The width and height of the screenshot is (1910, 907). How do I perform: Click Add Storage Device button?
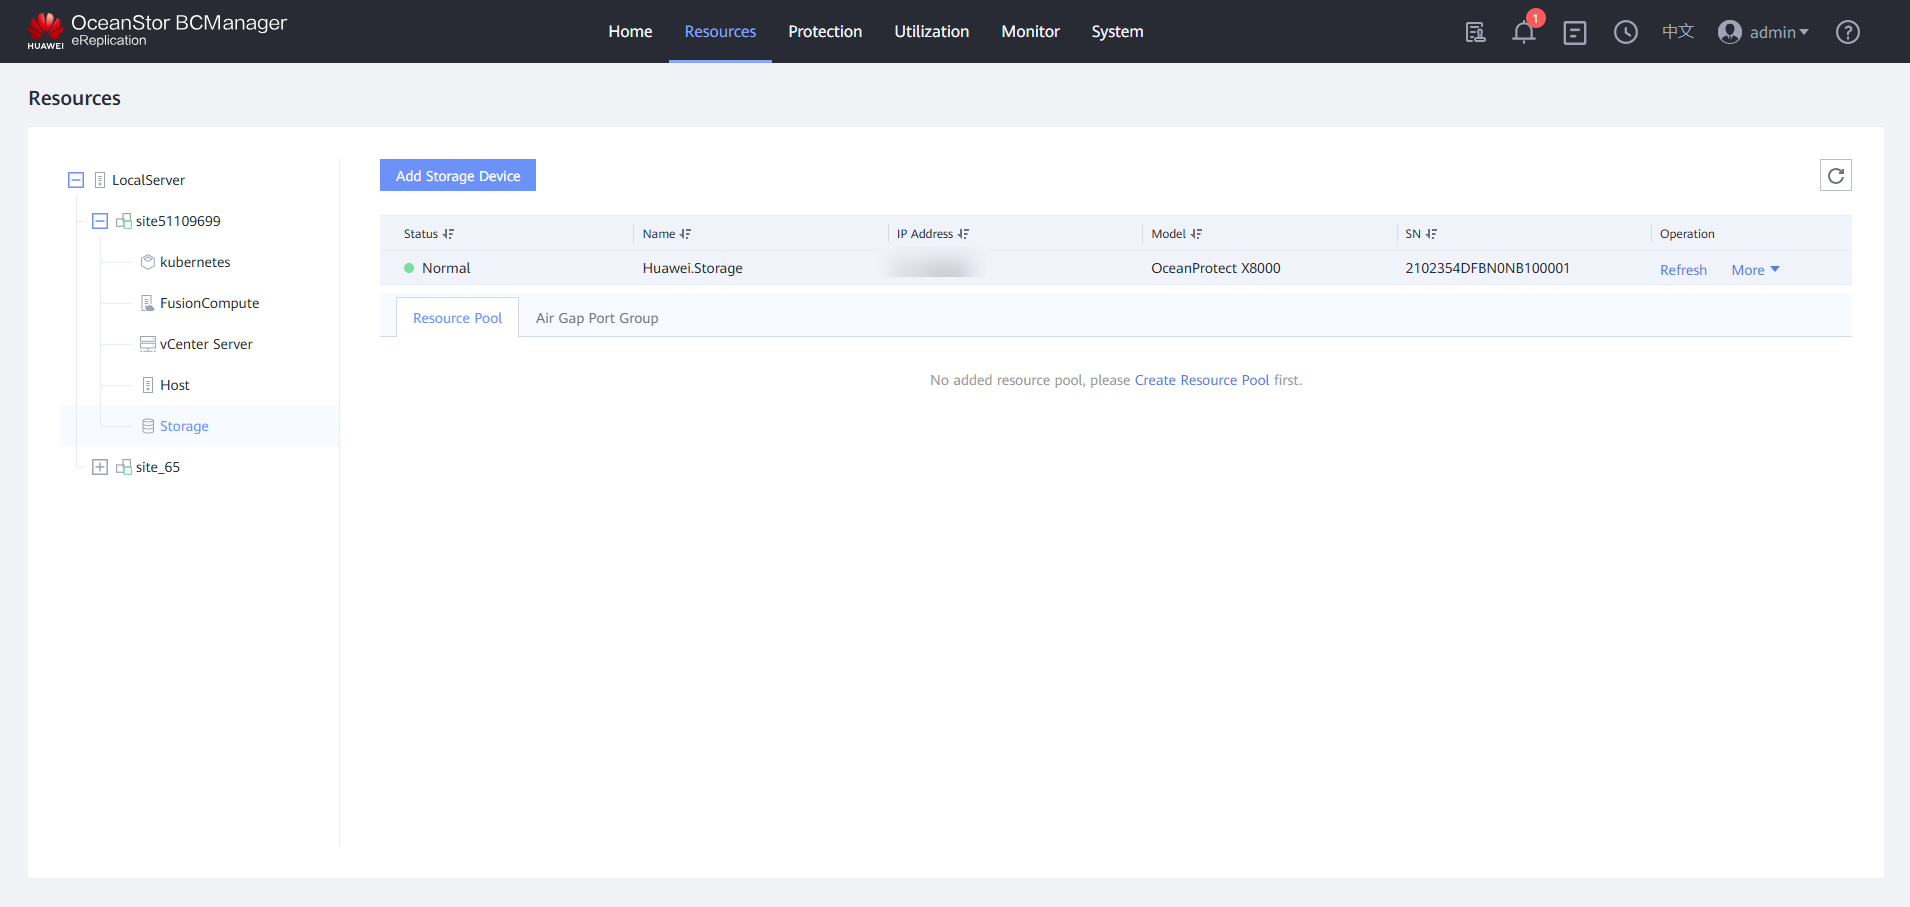458,176
